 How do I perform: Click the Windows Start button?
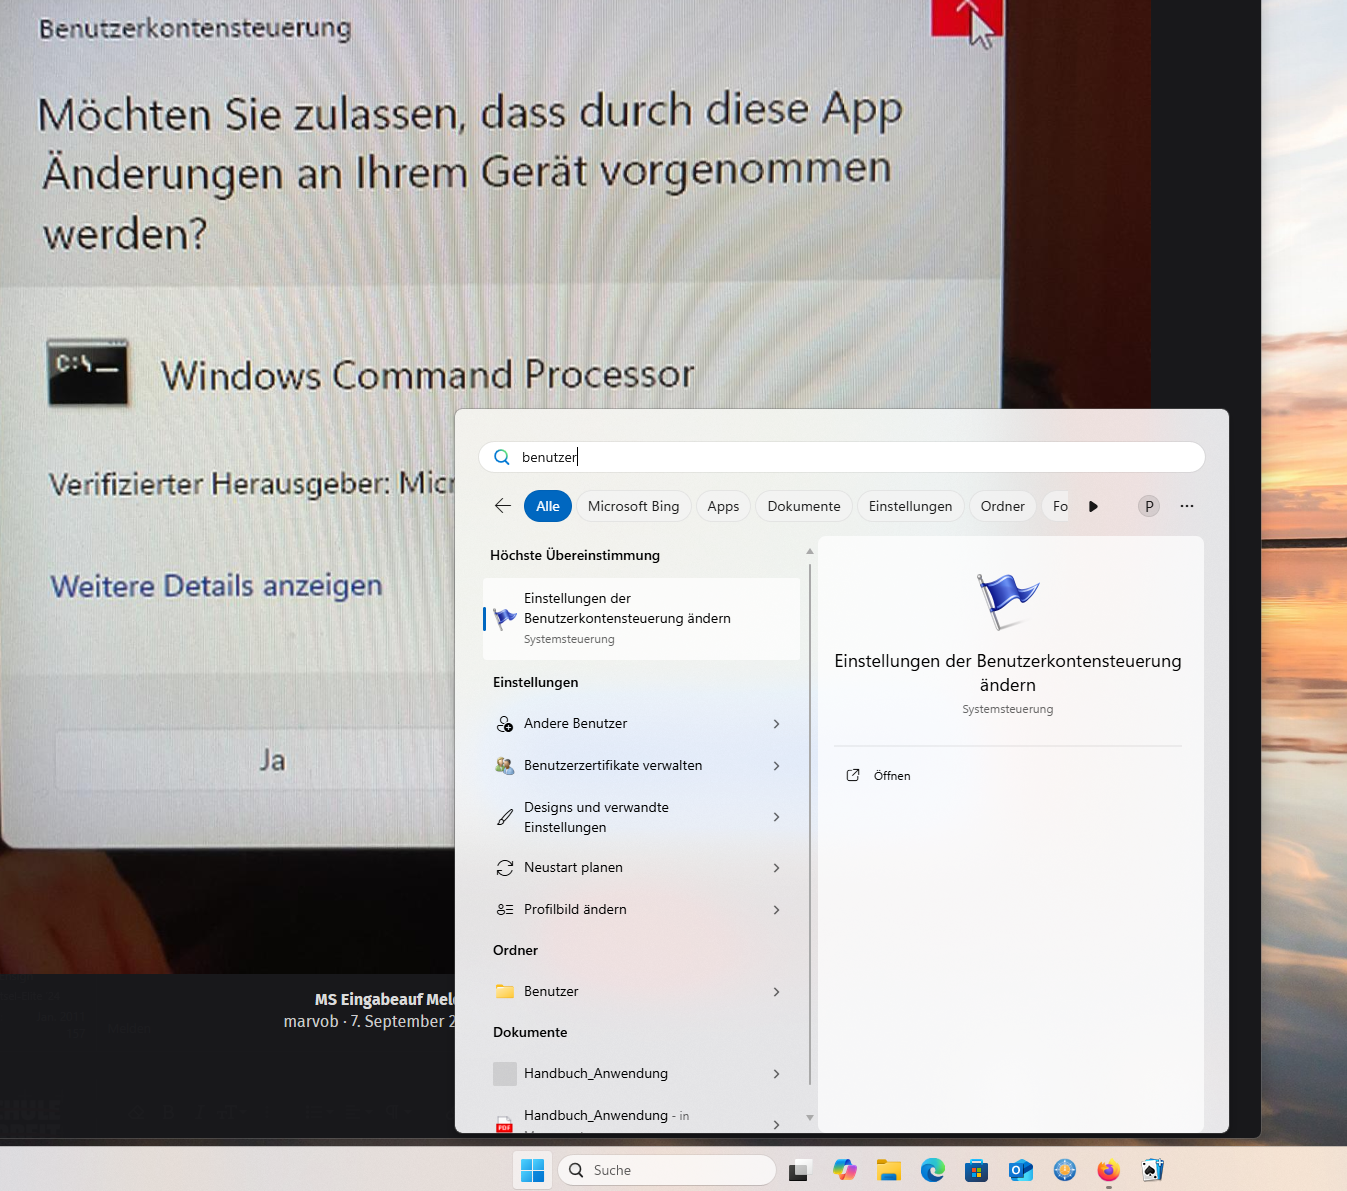click(532, 1170)
